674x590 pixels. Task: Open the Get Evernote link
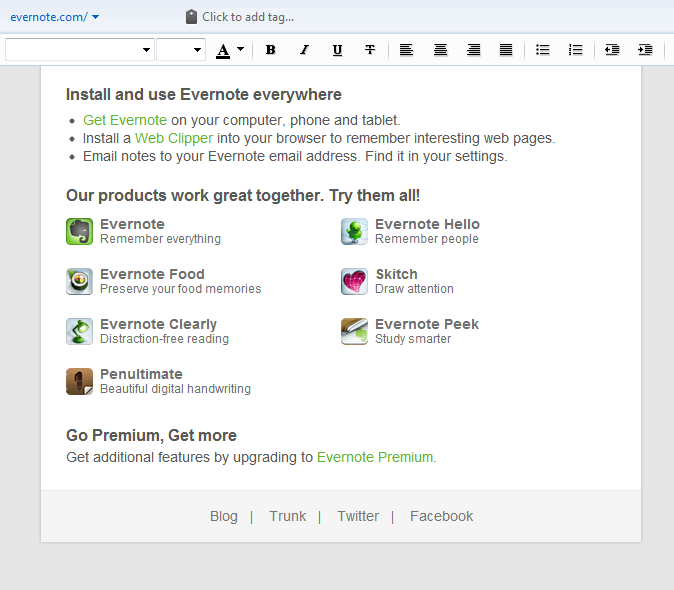pyautogui.click(x=125, y=120)
